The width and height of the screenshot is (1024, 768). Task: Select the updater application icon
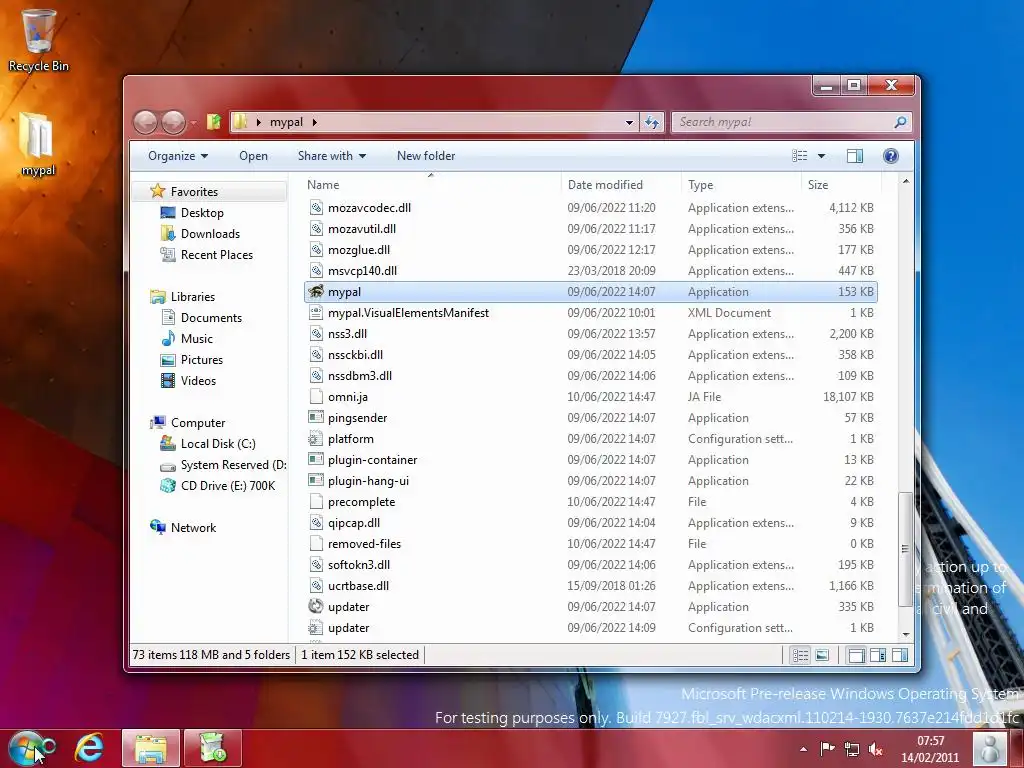click(316, 607)
